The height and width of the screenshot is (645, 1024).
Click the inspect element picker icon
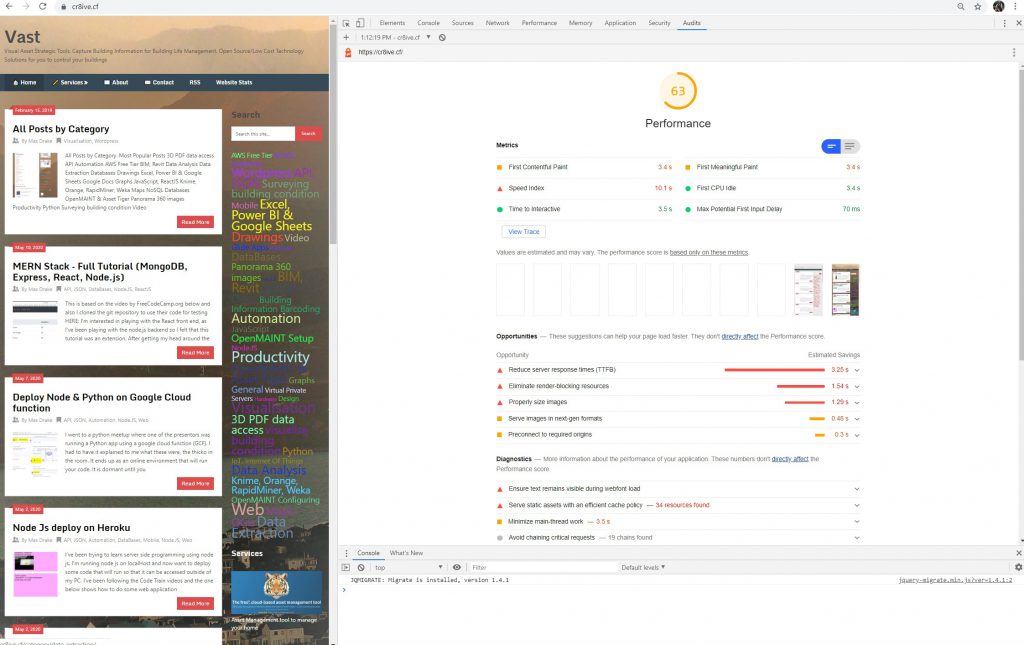click(346, 22)
